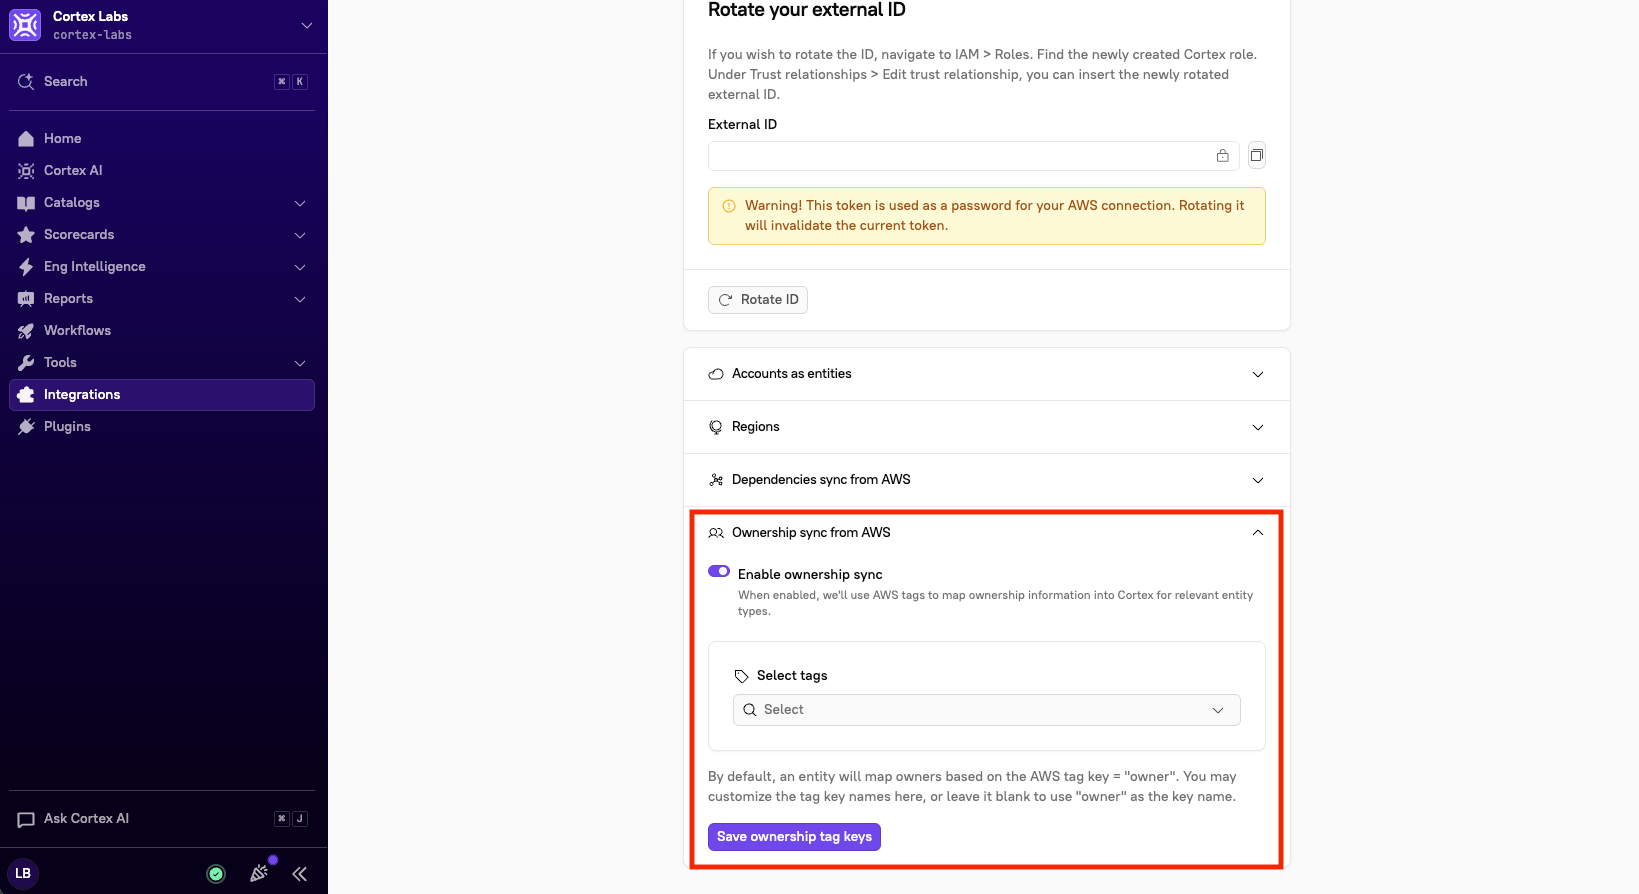The height and width of the screenshot is (894, 1639).
Task: Click the Plugins plug icon
Action: [x=26, y=427]
